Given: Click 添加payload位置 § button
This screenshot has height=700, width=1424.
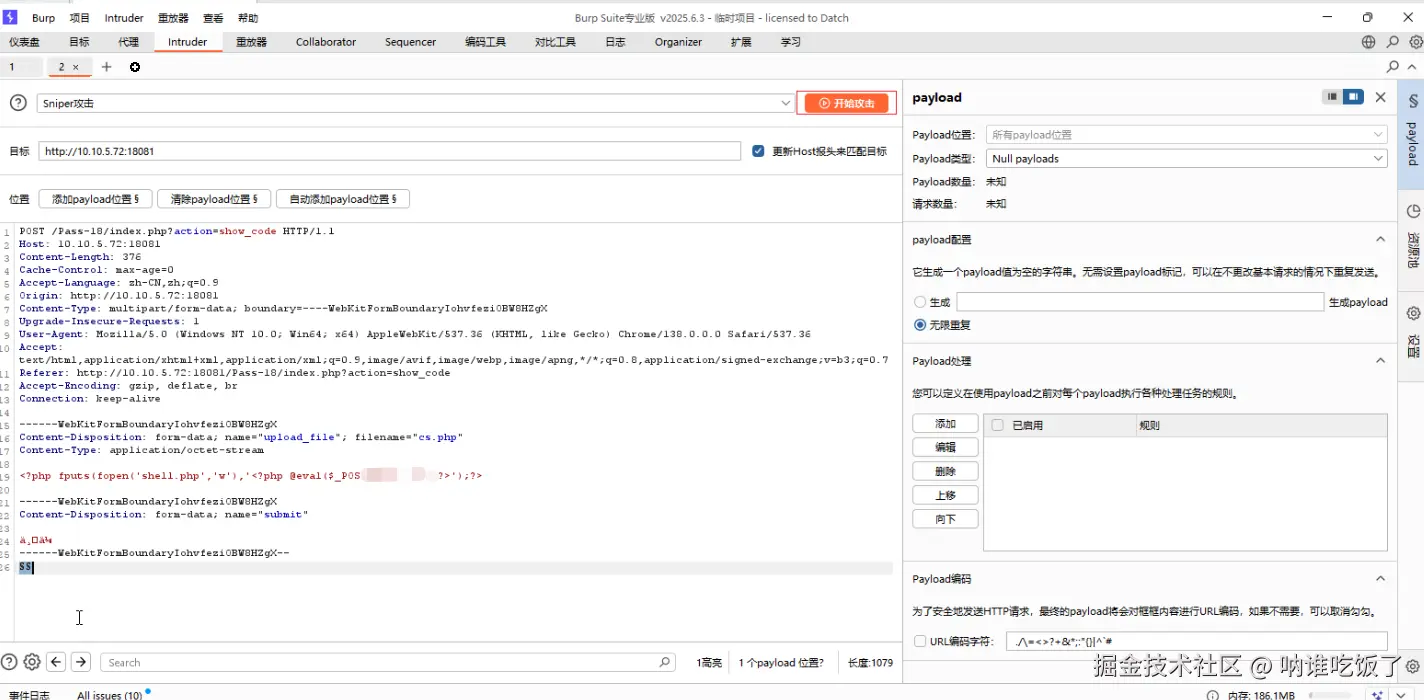Looking at the screenshot, I should pyautogui.click(x=96, y=199).
